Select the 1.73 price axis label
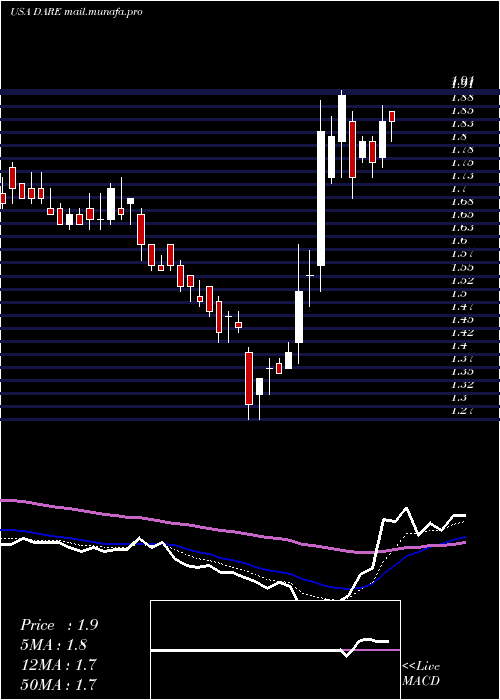The width and height of the screenshot is (500, 700). point(462,176)
